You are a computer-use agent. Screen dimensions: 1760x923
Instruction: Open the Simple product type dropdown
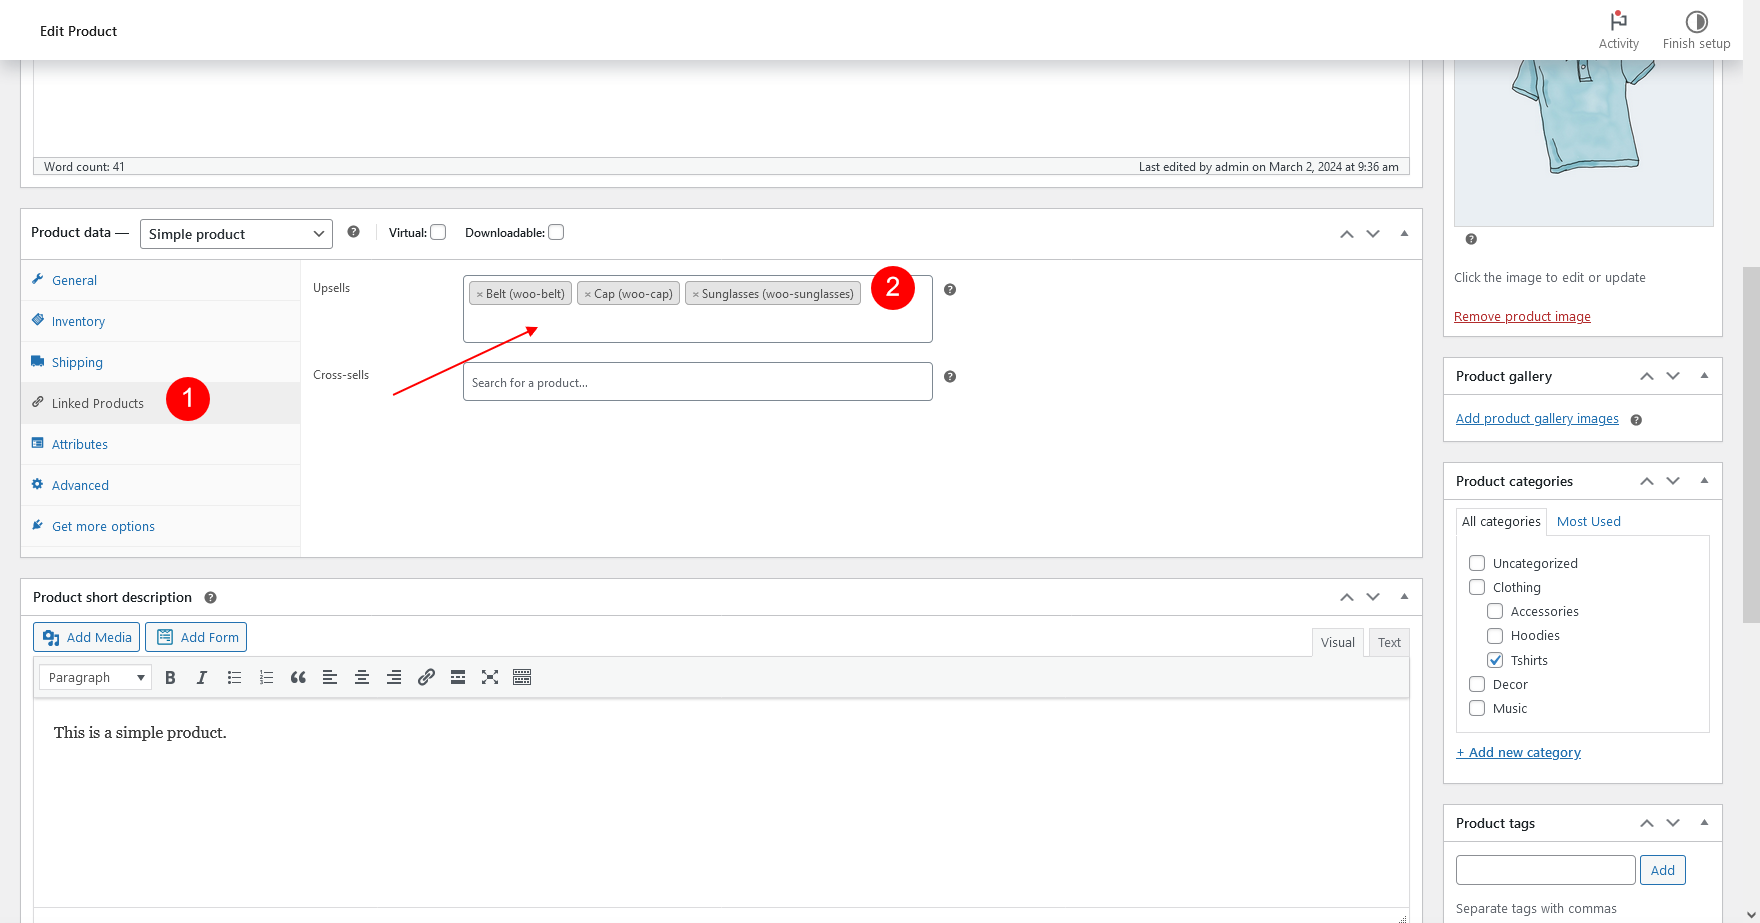pyautogui.click(x=236, y=234)
